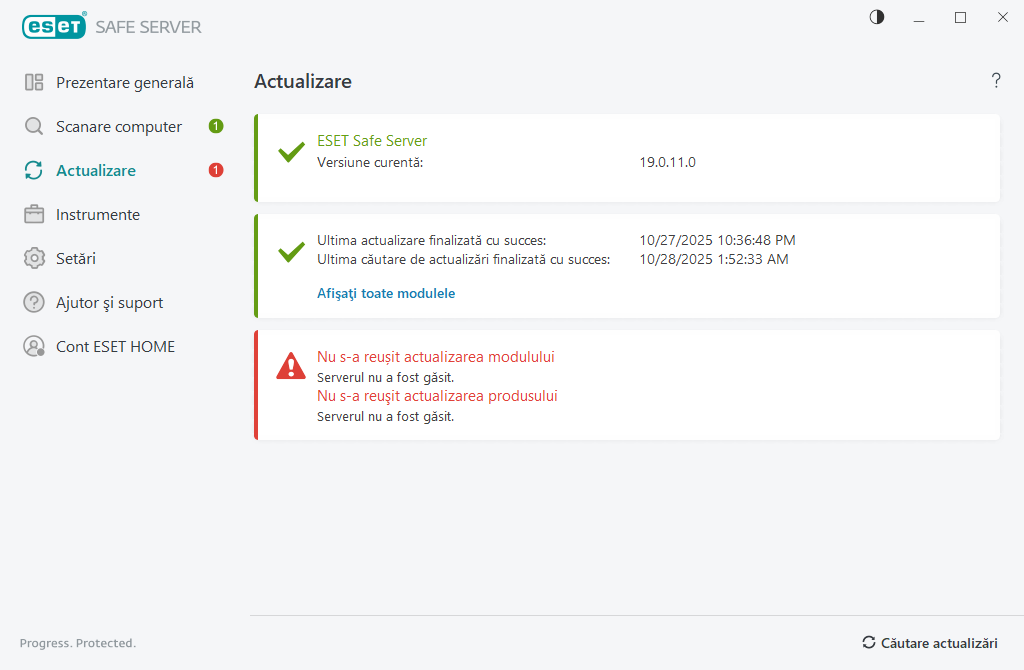
Task: Click the ESET Safe Server product title
Action: (372, 141)
